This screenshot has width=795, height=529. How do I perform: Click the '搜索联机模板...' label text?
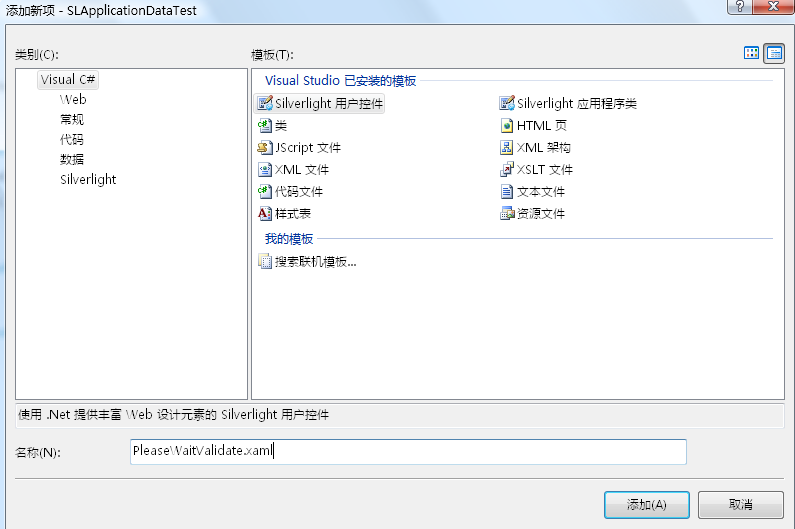point(316,262)
